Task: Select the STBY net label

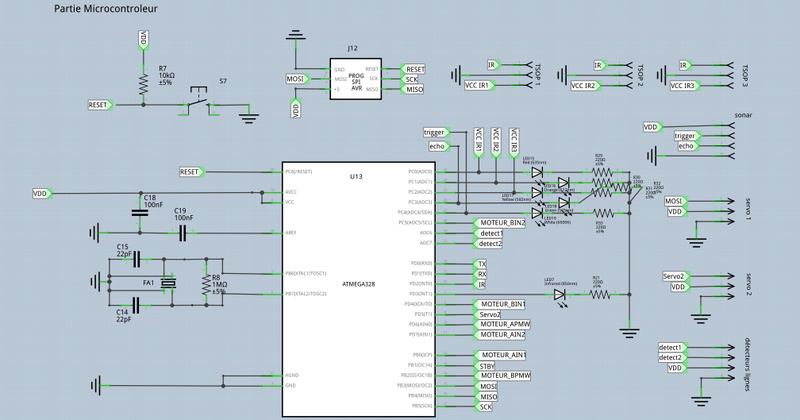Action: pos(486,366)
